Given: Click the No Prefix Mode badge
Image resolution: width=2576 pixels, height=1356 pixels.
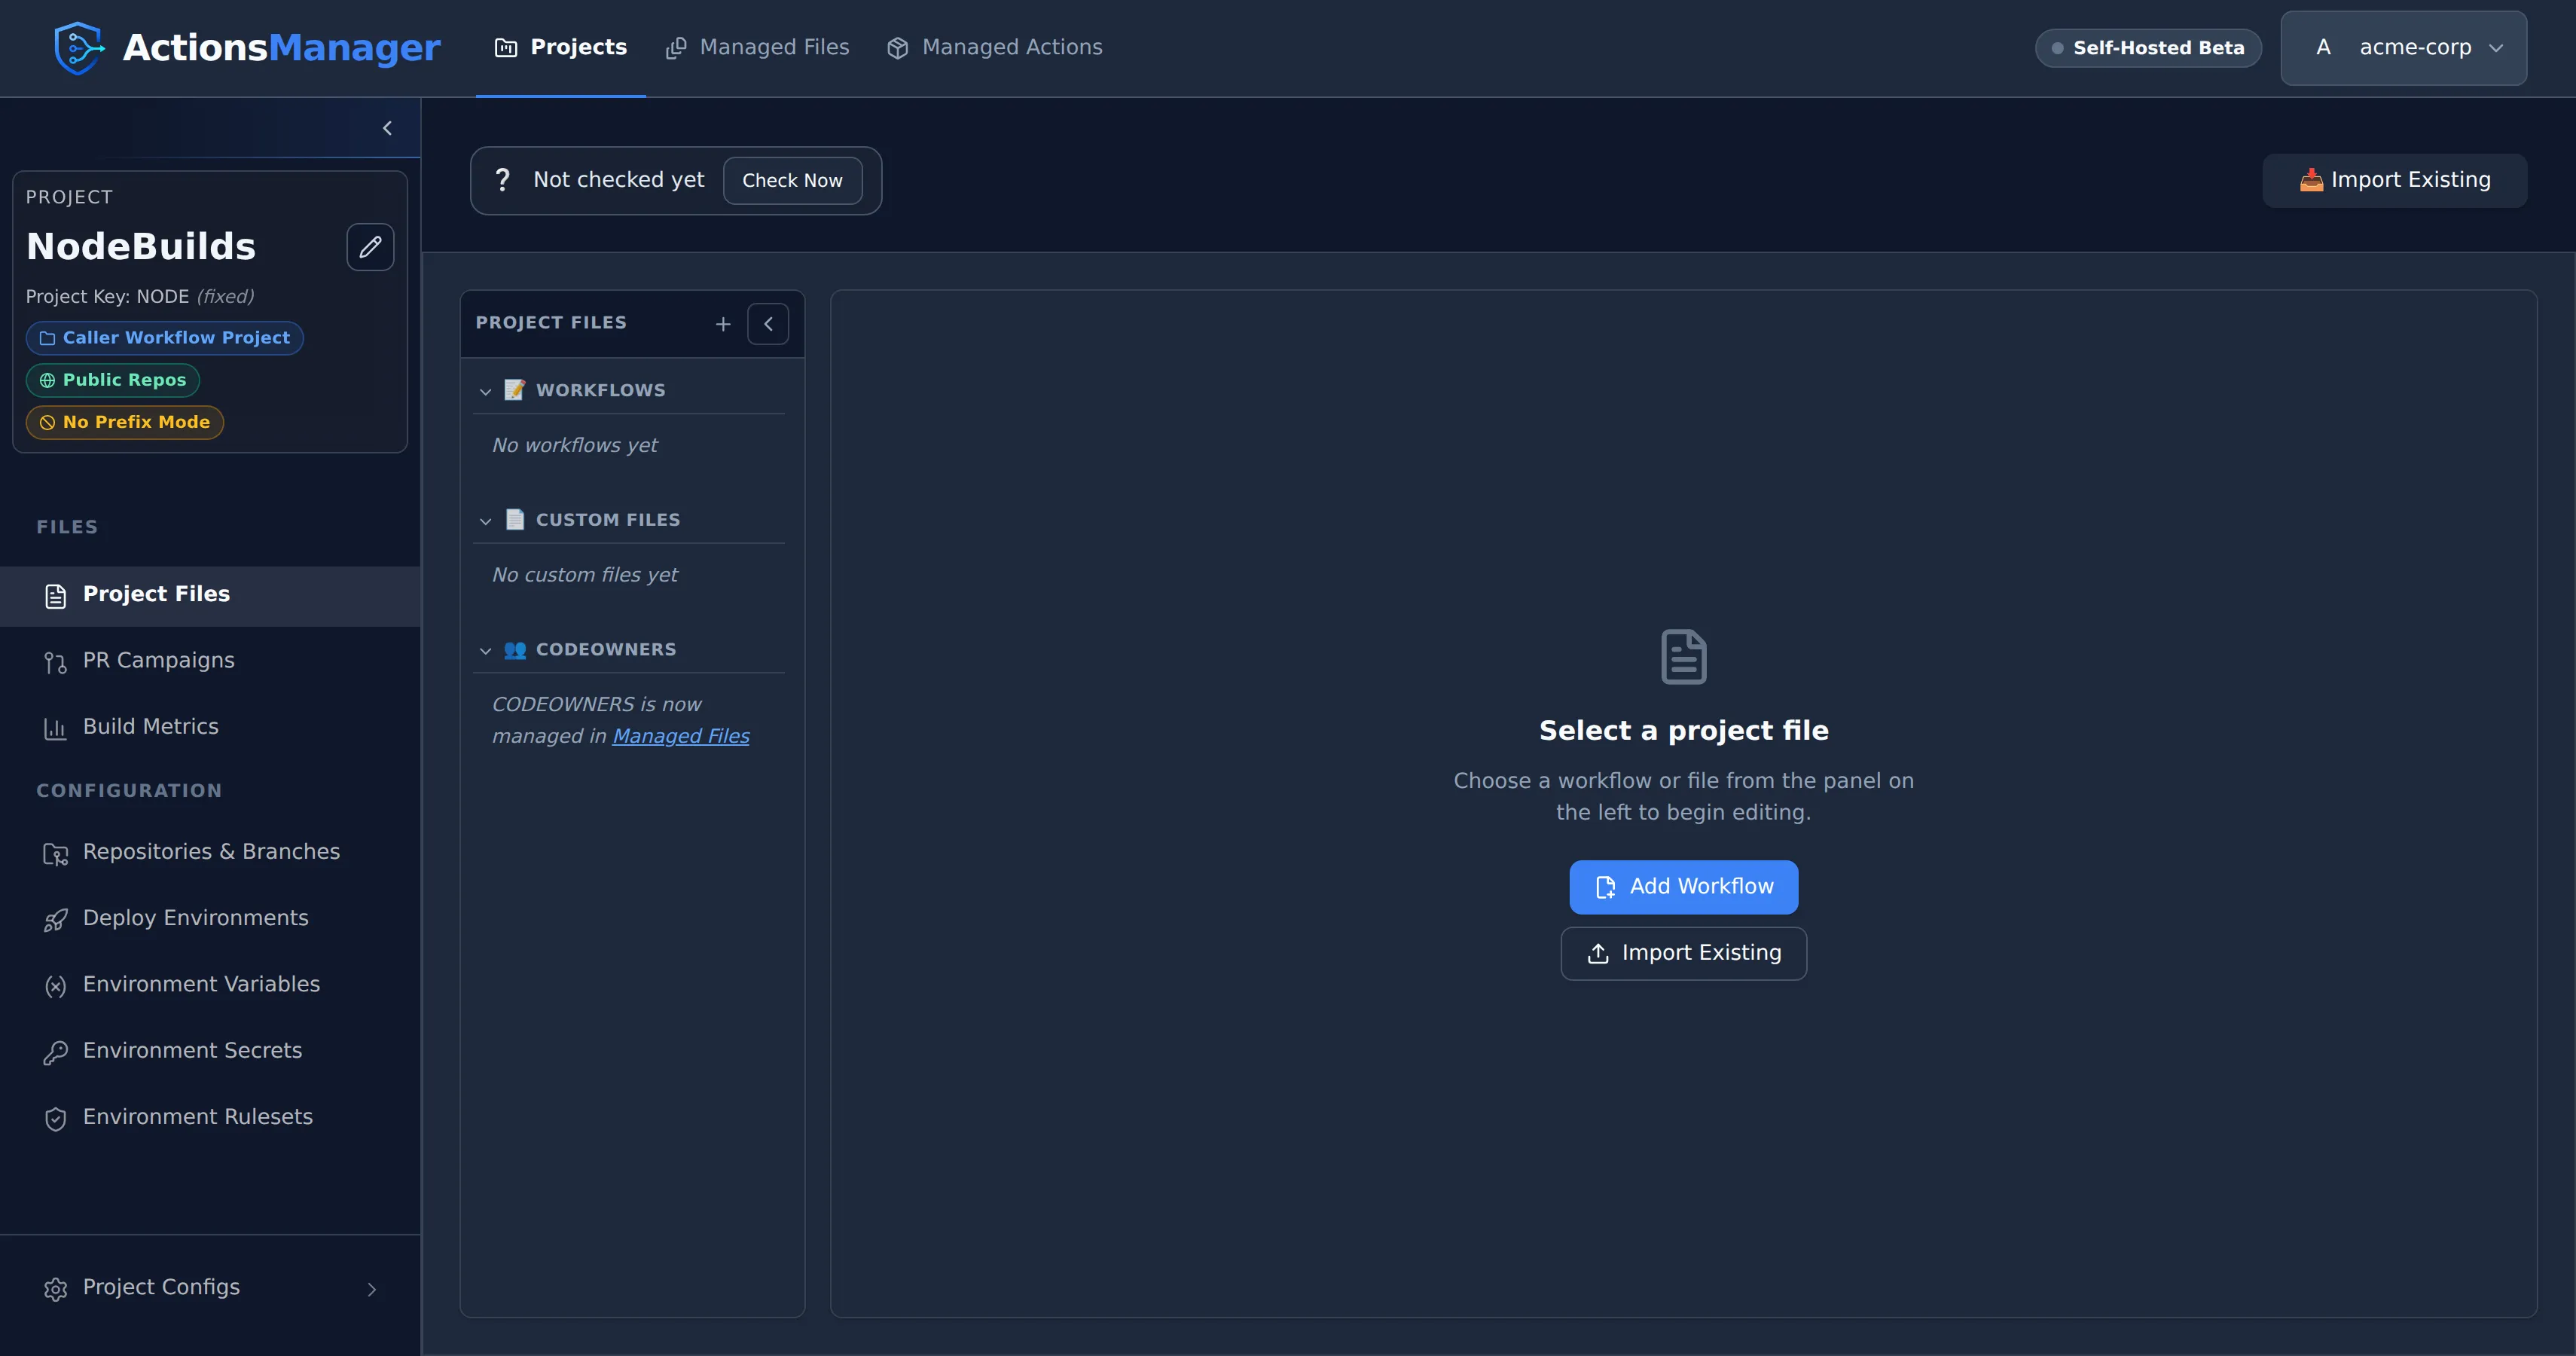Looking at the screenshot, I should click(125, 422).
